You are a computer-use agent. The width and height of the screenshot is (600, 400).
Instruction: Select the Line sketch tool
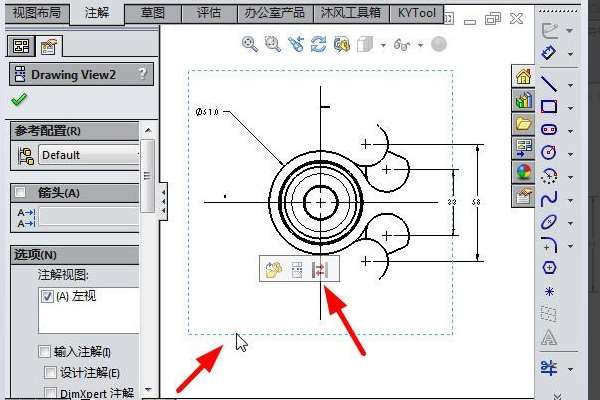[549, 83]
